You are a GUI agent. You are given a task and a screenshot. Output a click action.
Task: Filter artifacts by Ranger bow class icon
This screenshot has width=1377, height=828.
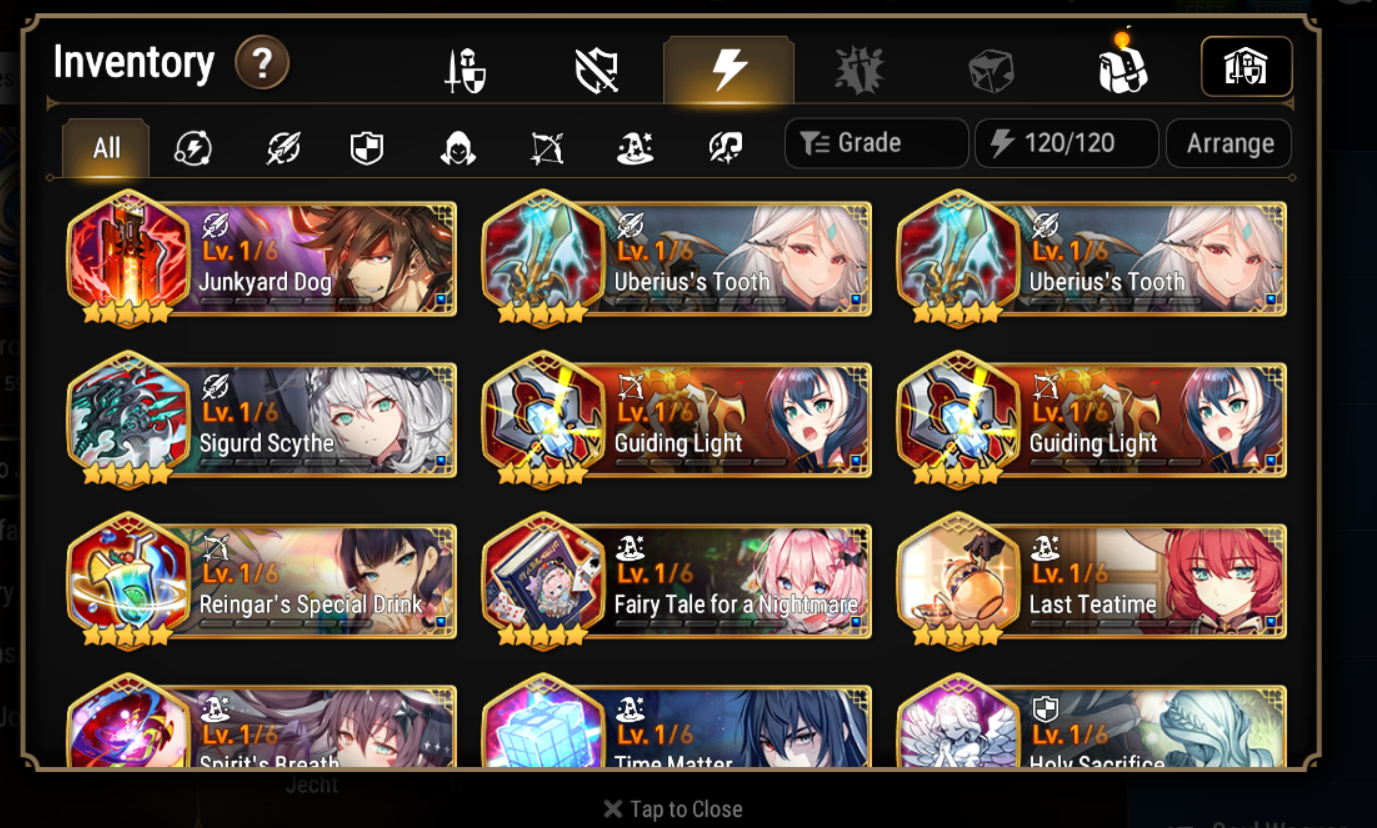point(546,149)
